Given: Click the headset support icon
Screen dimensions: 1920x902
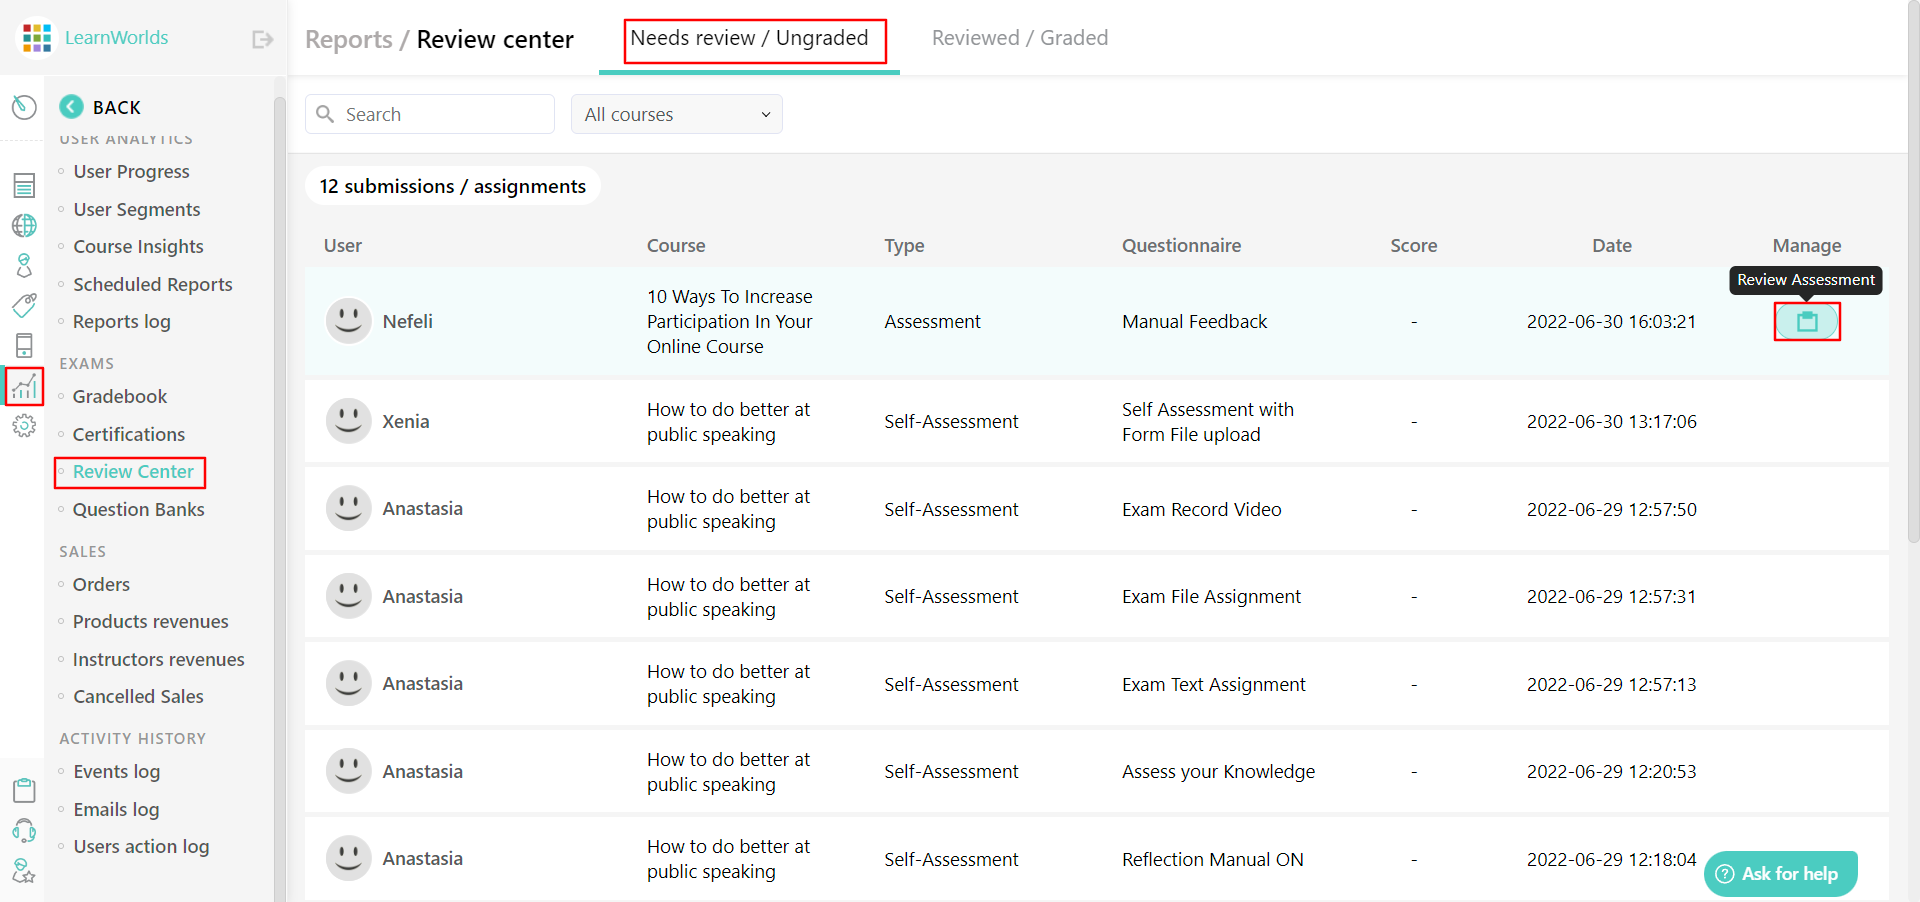Looking at the screenshot, I should [24, 831].
